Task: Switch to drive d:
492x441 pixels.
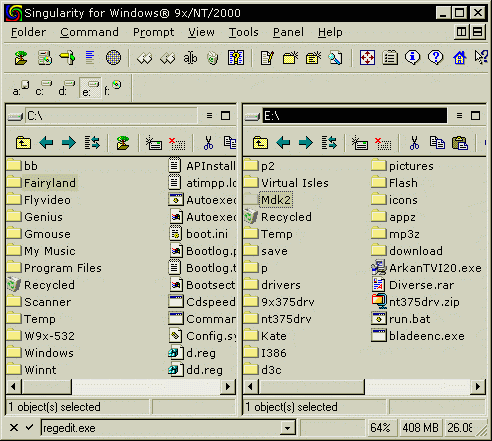Action: pos(67,88)
